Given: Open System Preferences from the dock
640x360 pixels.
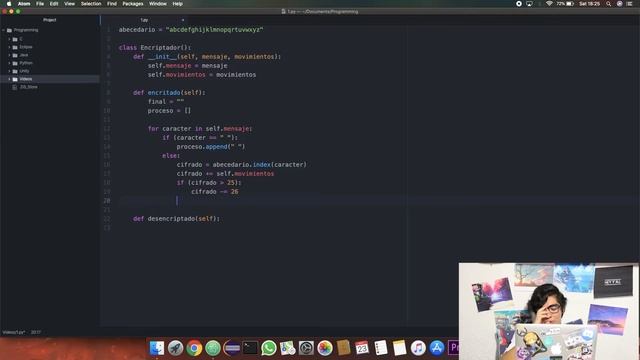Looking at the screenshot, I should [x=306, y=348].
